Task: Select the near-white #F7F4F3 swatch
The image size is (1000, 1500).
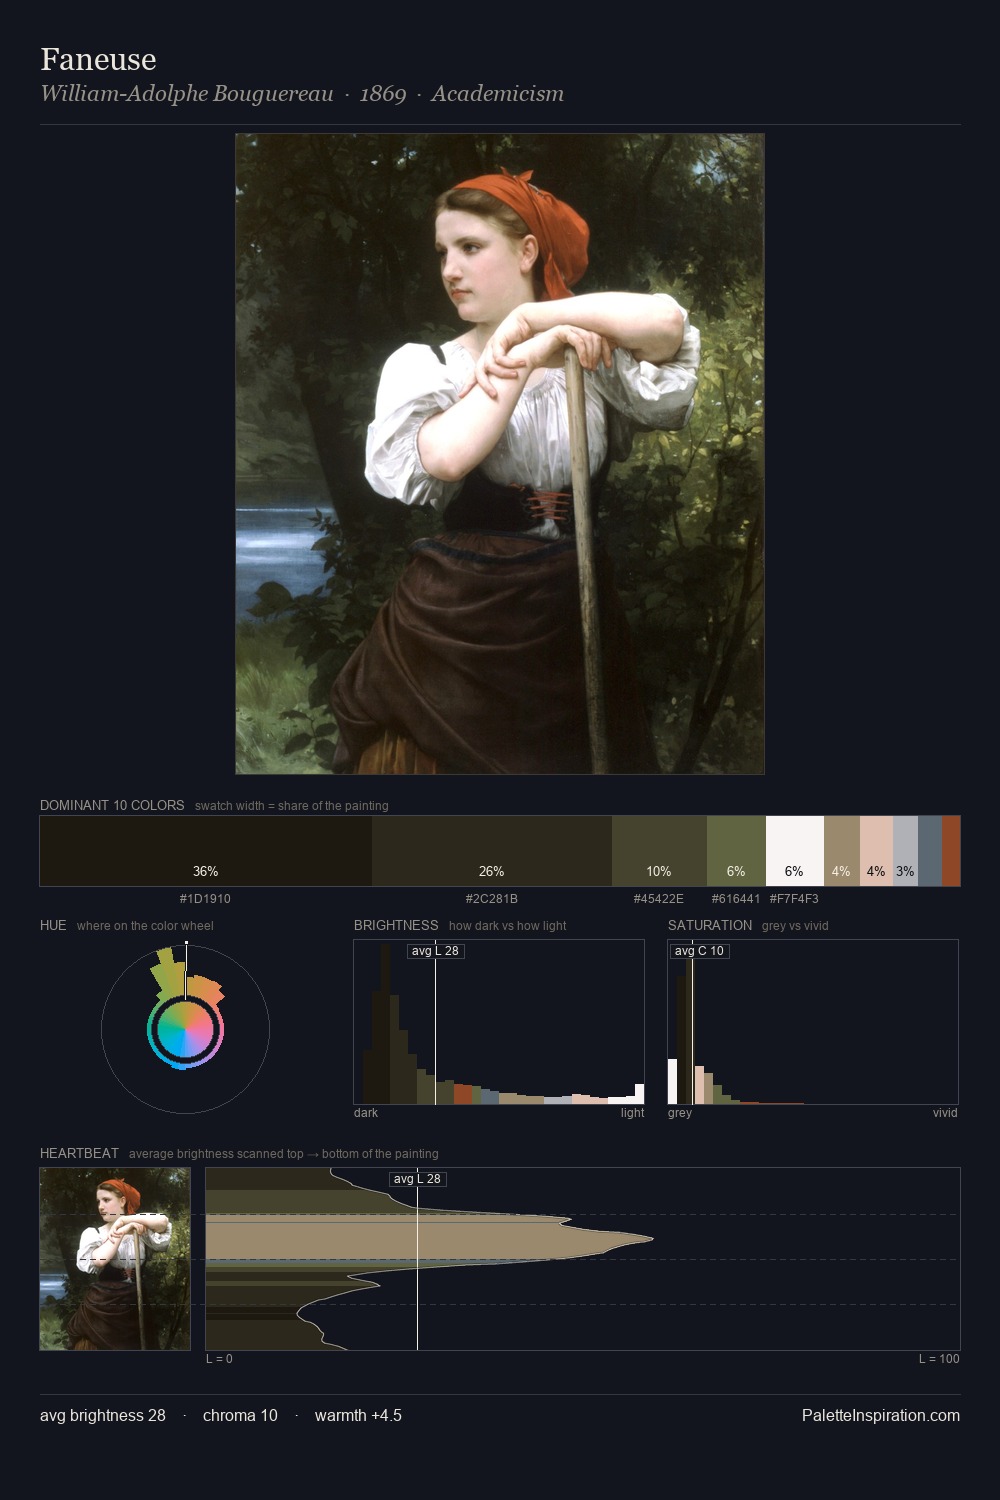Action: pos(795,851)
